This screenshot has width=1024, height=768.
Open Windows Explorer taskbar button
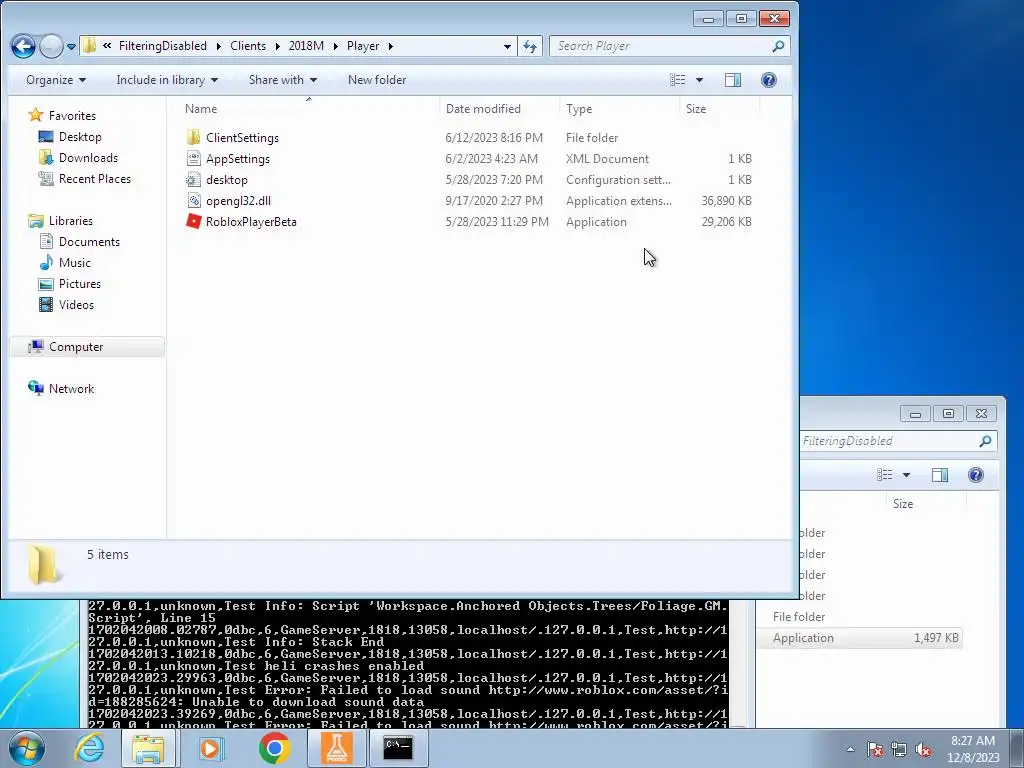click(148, 748)
